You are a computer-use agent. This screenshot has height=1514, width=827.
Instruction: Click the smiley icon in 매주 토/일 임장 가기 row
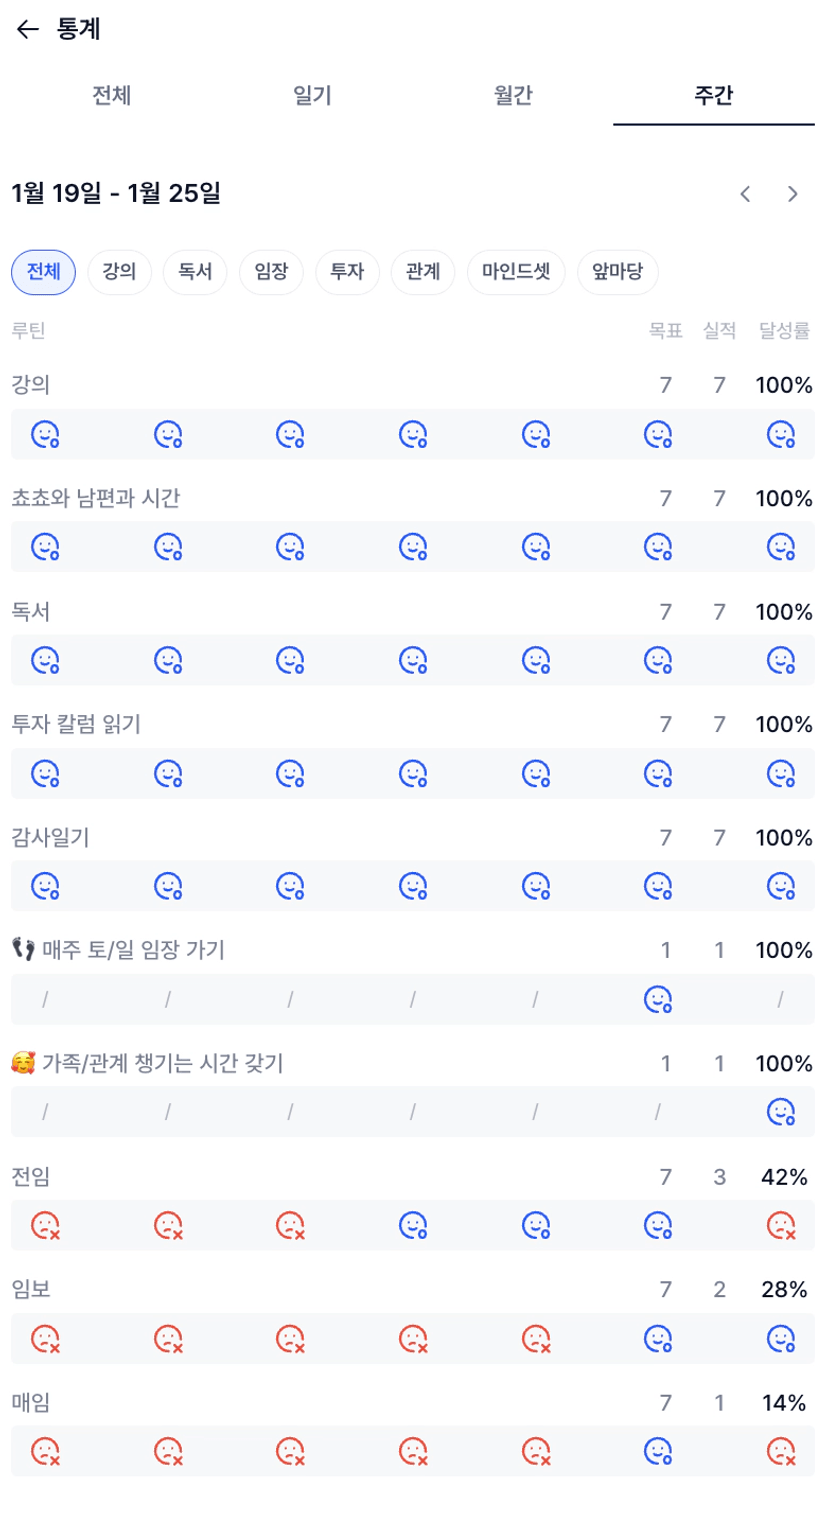tap(658, 999)
